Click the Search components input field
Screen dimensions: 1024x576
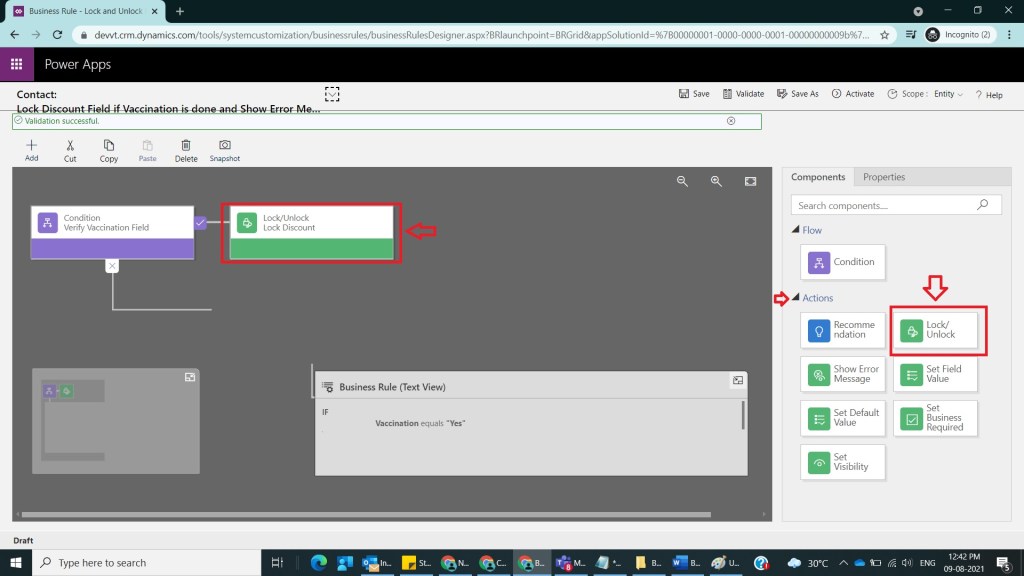[885, 205]
